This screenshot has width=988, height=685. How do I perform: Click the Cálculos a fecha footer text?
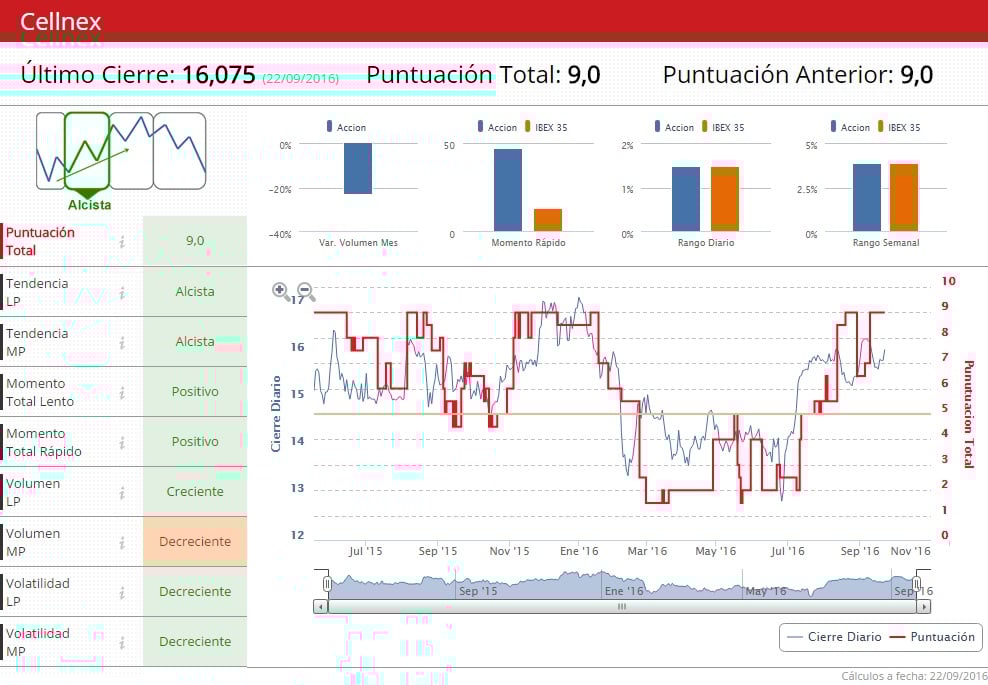914,676
